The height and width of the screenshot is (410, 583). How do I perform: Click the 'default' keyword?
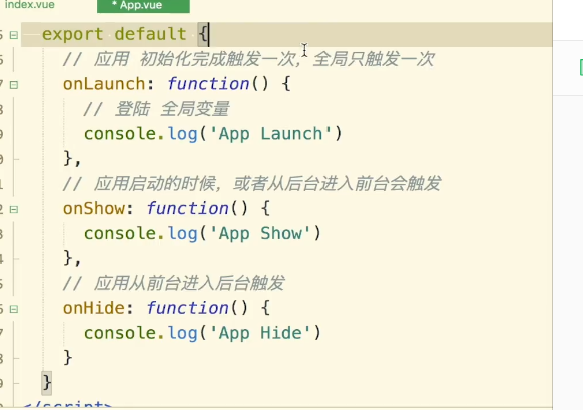click(150, 34)
